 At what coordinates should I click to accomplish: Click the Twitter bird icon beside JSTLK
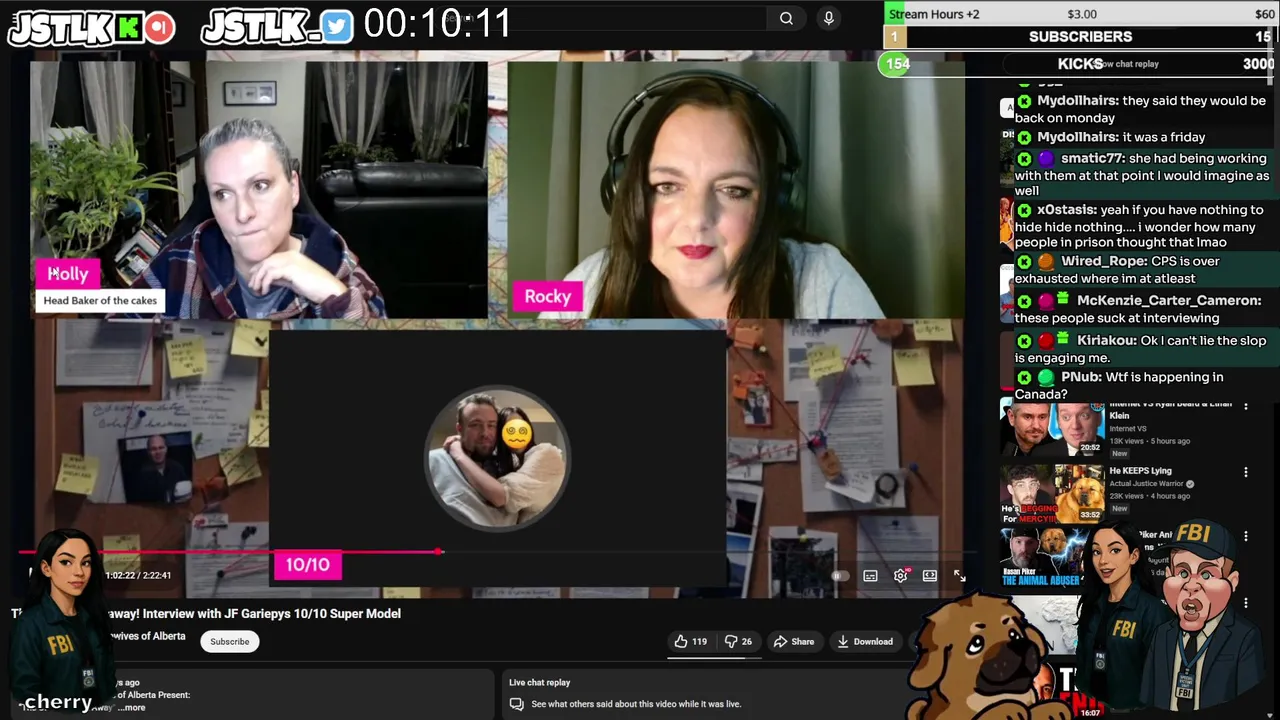[337, 28]
